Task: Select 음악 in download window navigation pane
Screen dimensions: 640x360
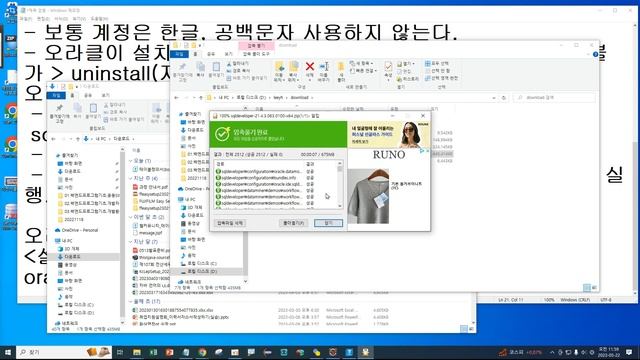Action: [x=192, y=256]
